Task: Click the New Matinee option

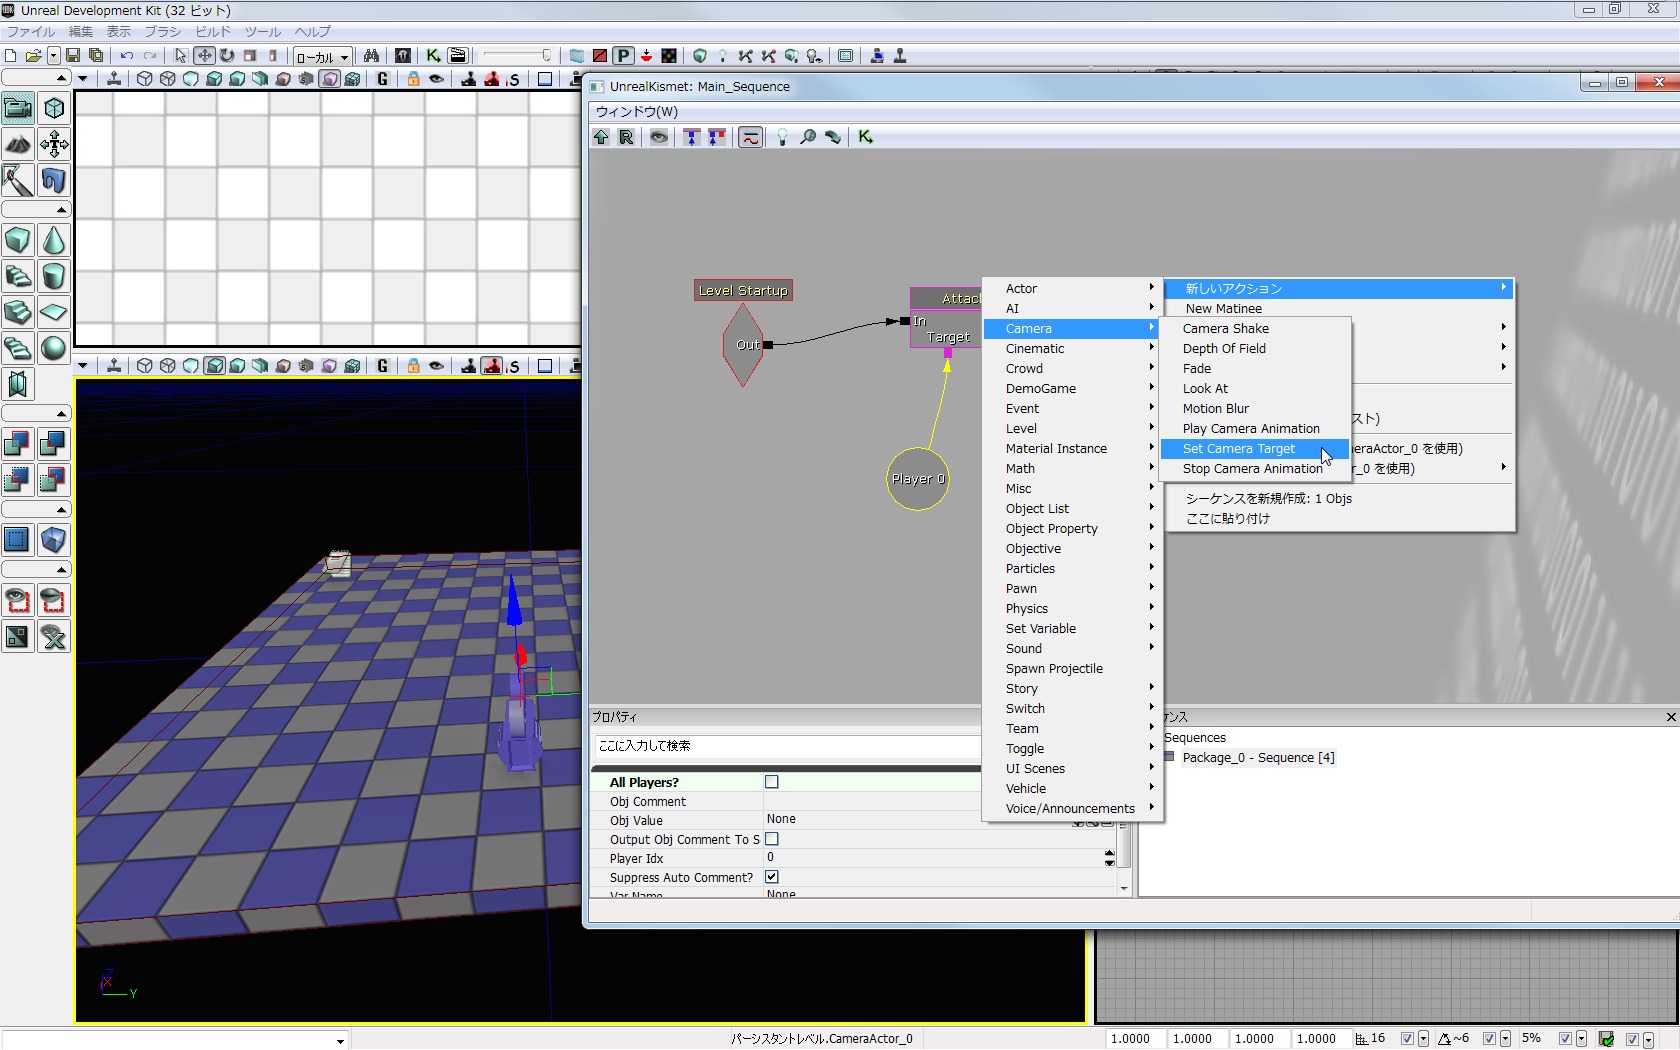Action: (x=1223, y=309)
